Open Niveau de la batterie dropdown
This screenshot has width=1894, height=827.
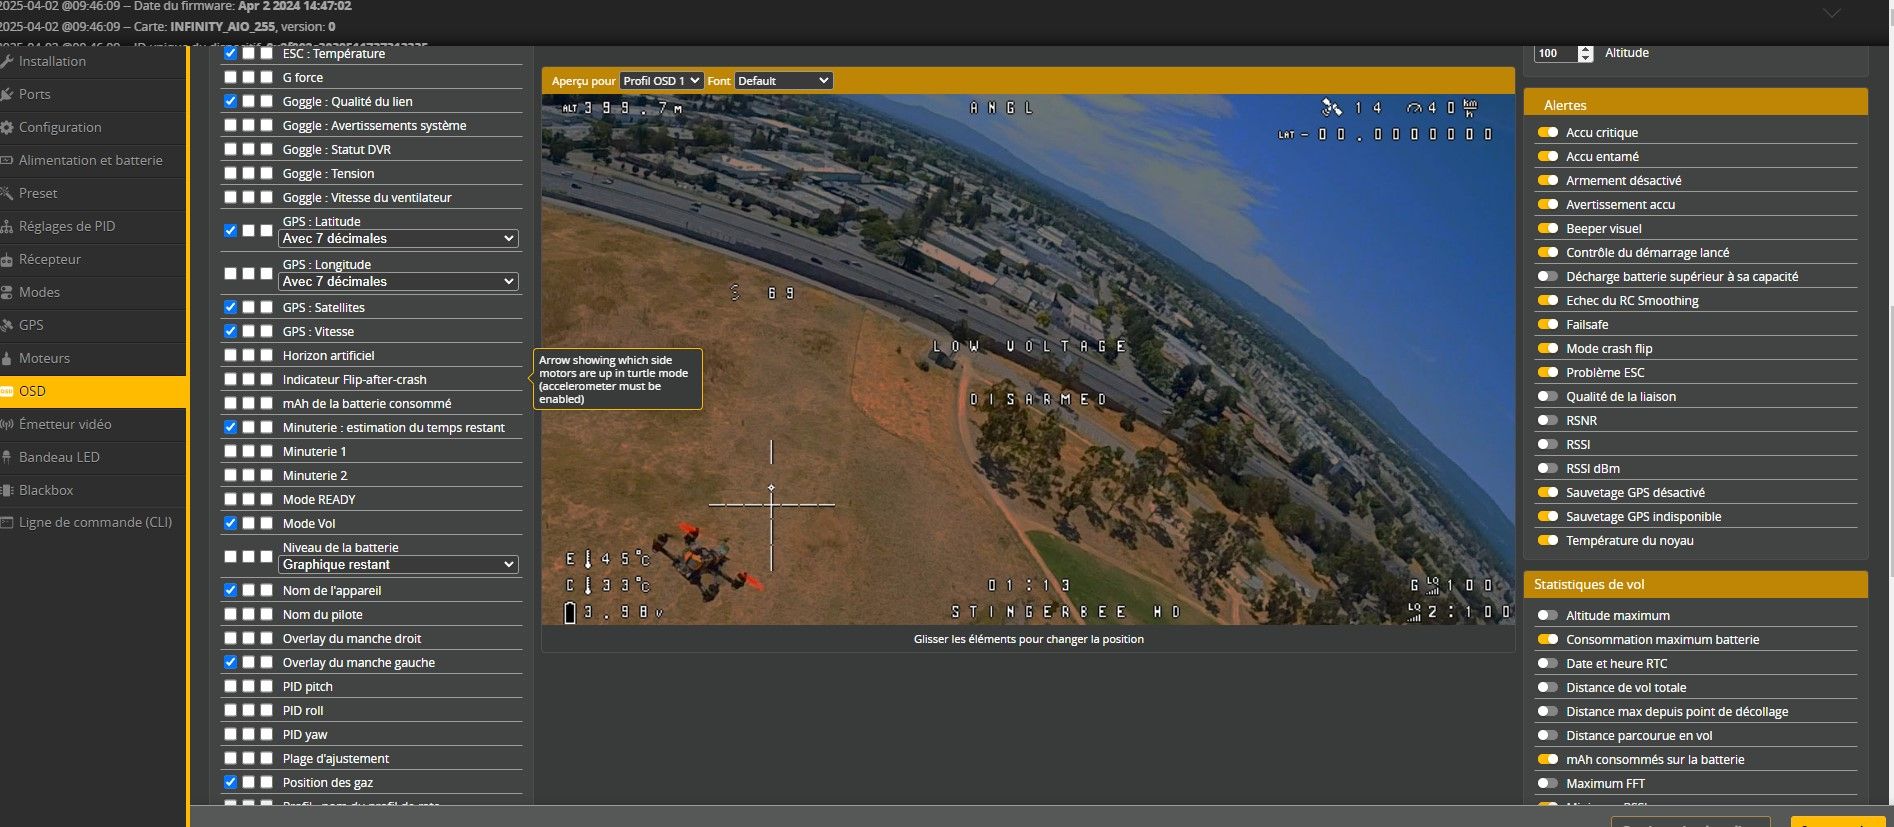pyautogui.click(x=398, y=565)
